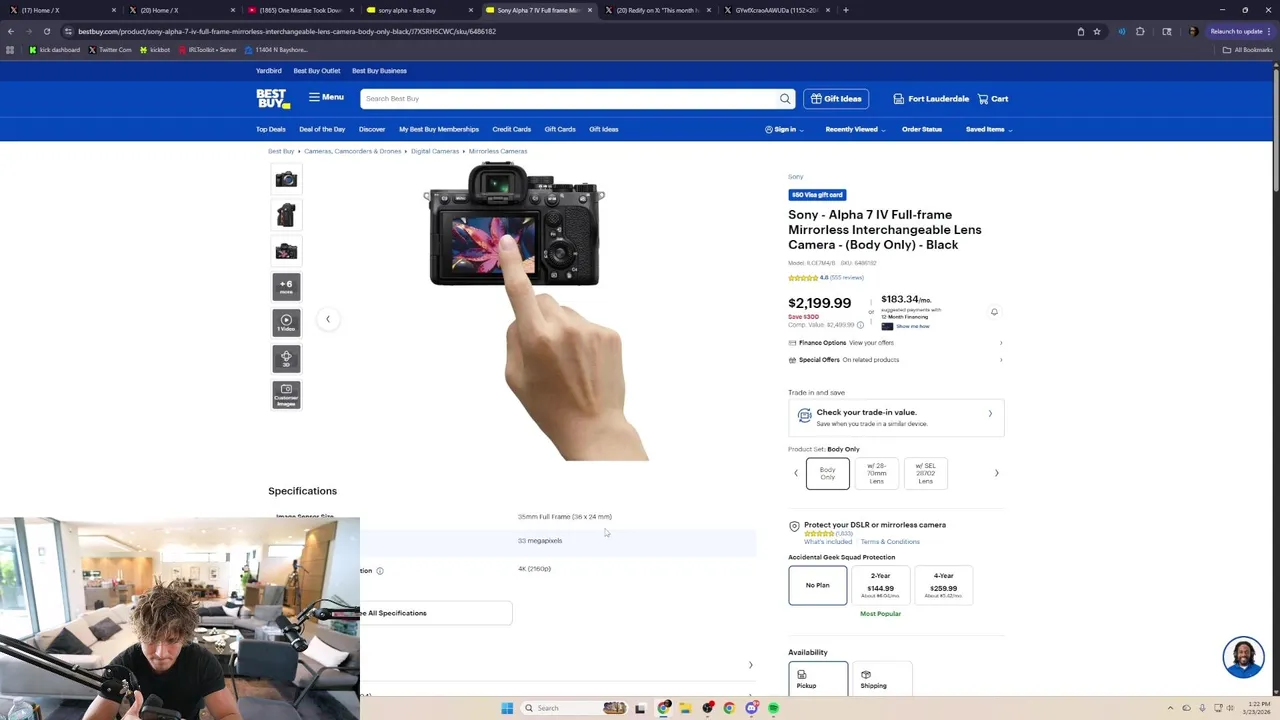Open the Windows Start button
The width and height of the screenshot is (1280, 720).
[507, 708]
